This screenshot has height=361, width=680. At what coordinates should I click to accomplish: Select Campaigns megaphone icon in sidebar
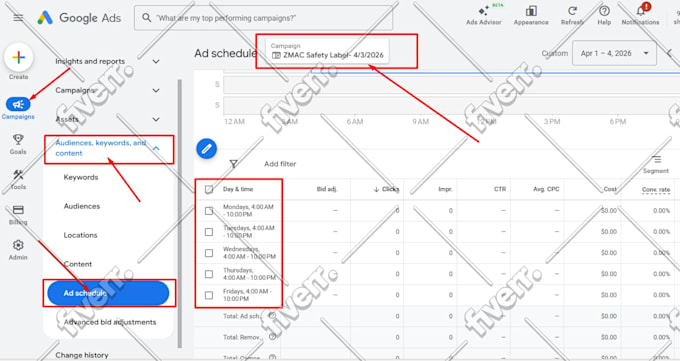click(18, 104)
